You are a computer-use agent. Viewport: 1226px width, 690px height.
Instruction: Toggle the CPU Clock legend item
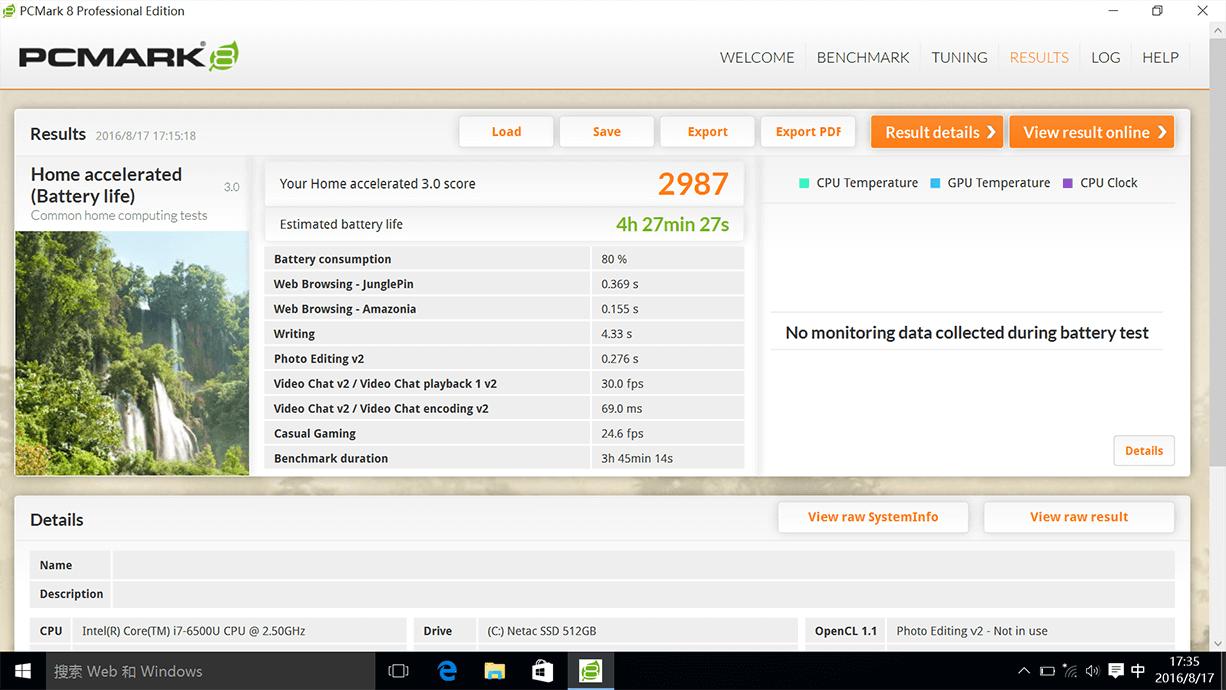click(x=1099, y=183)
